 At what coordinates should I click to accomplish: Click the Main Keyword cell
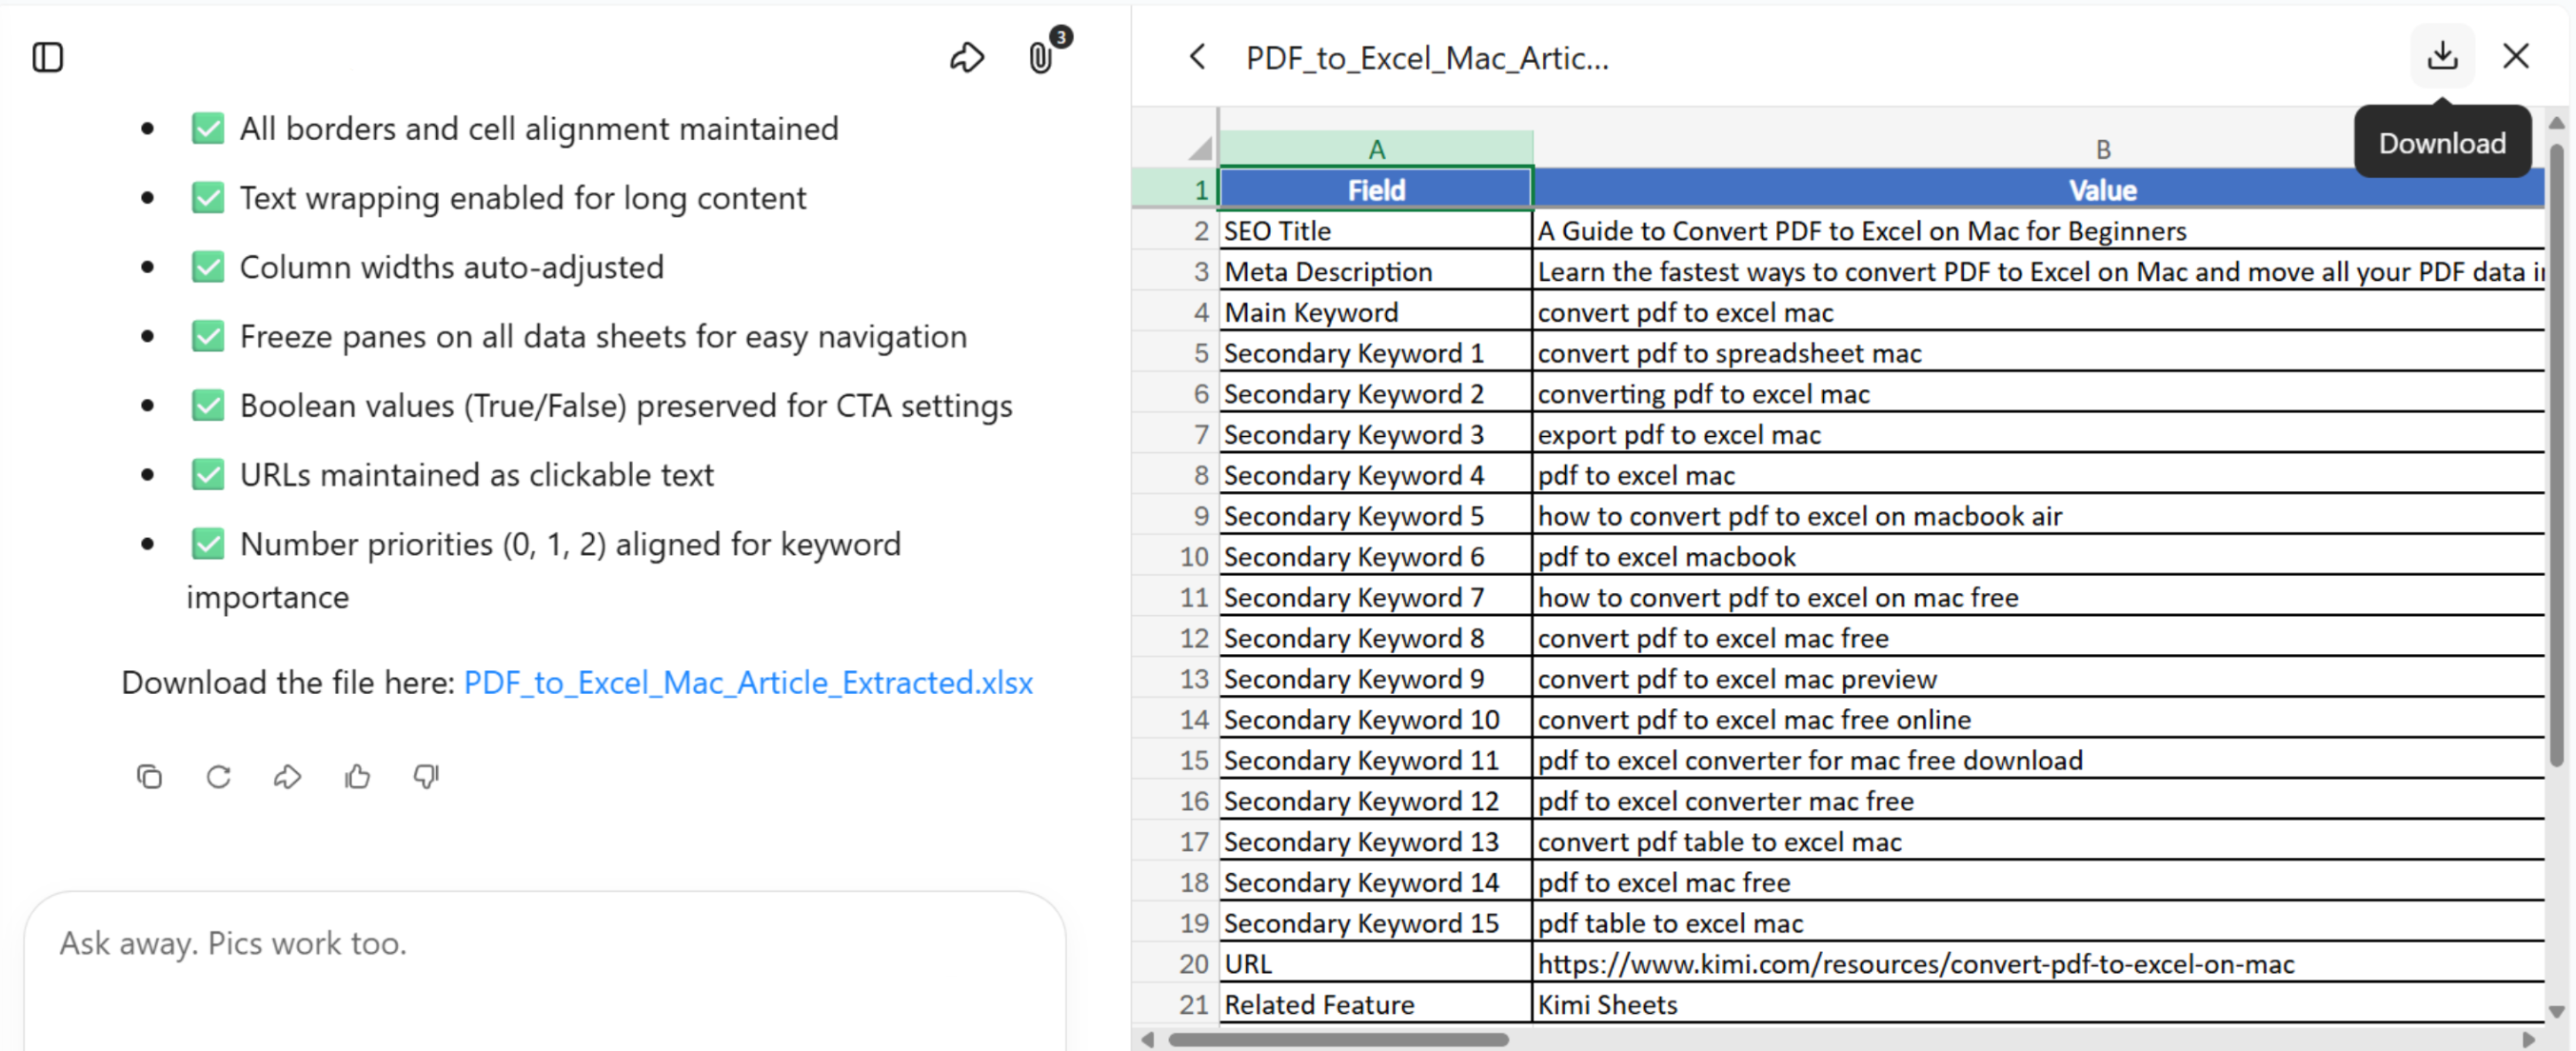pos(1376,313)
